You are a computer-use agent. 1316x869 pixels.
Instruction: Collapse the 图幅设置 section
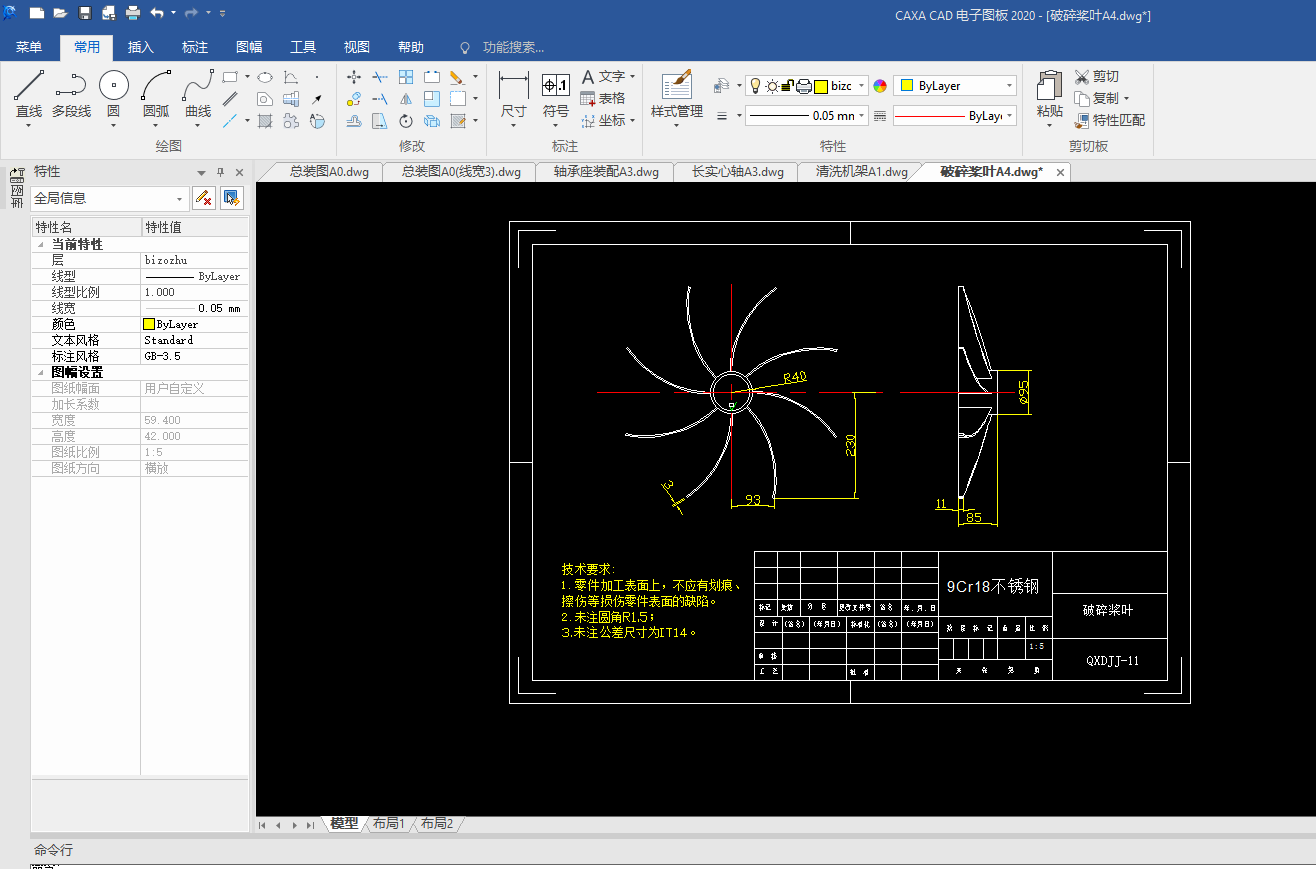coord(41,372)
